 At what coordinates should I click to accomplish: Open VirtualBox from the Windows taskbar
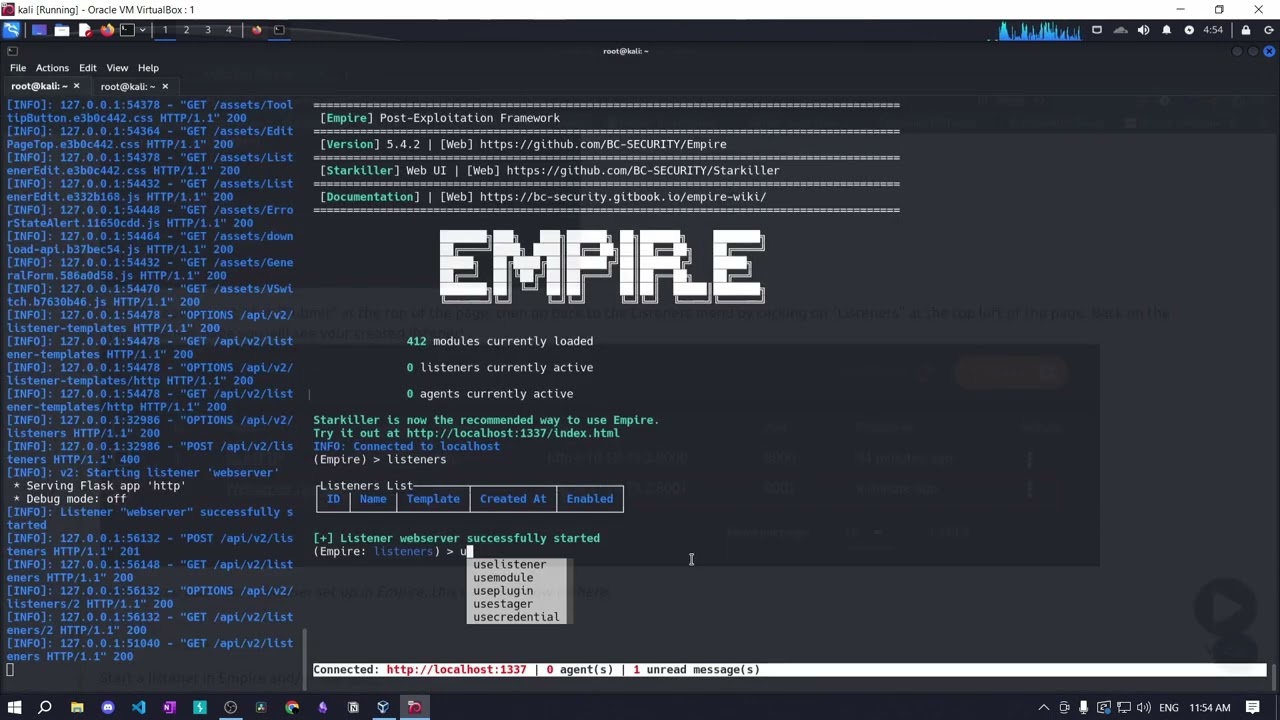click(383, 707)
